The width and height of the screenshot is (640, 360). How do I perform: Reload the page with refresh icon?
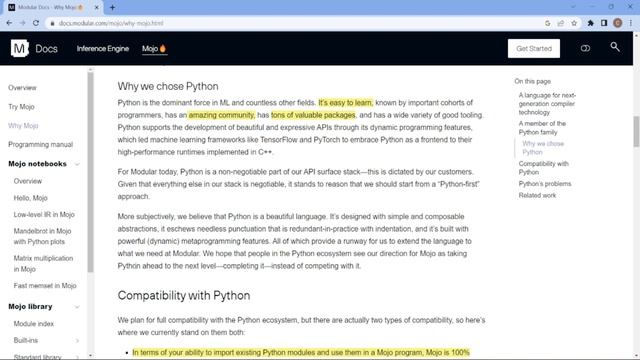(x=36, y=23)
